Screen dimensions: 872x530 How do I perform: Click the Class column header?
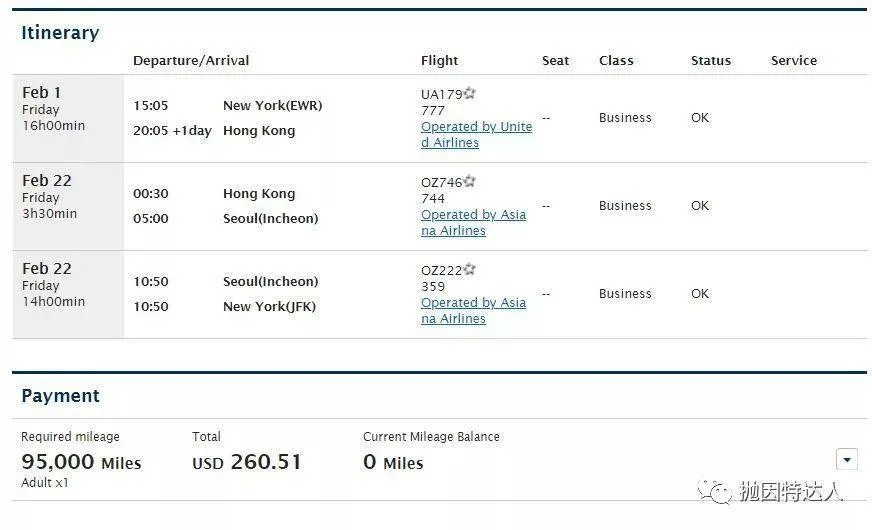coord(616,61)
